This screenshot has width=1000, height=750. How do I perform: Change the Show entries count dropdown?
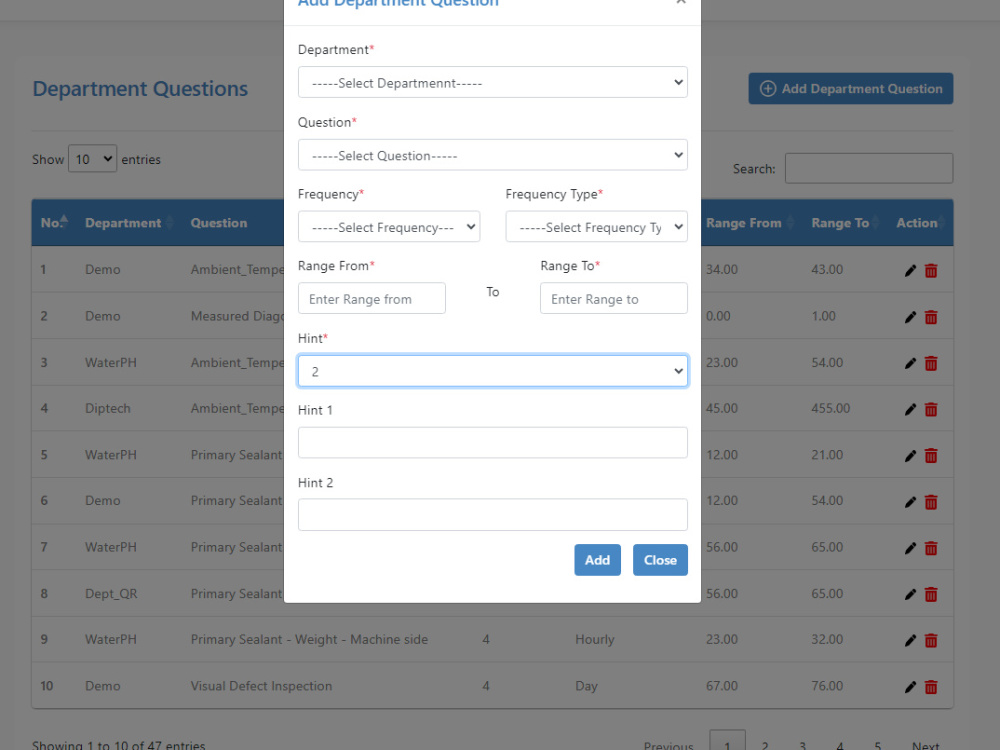(x=92, y=159)
